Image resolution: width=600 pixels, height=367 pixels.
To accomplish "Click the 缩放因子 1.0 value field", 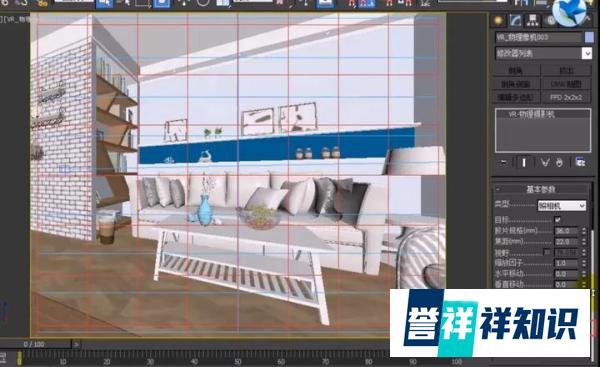I will coord(567,263).
